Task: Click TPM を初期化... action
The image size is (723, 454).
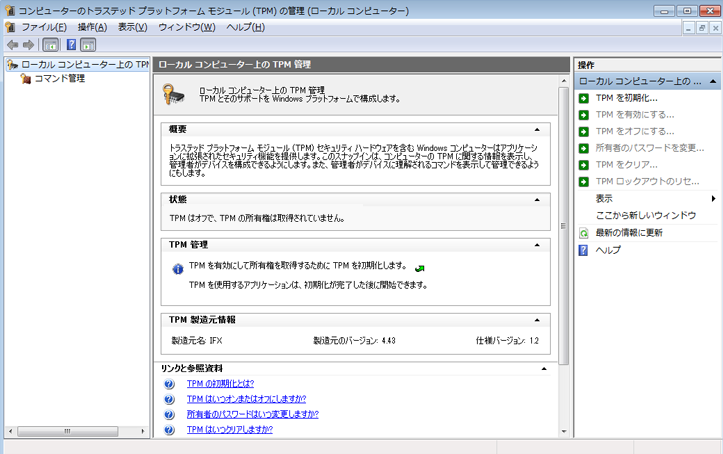Action: [626, 98]
